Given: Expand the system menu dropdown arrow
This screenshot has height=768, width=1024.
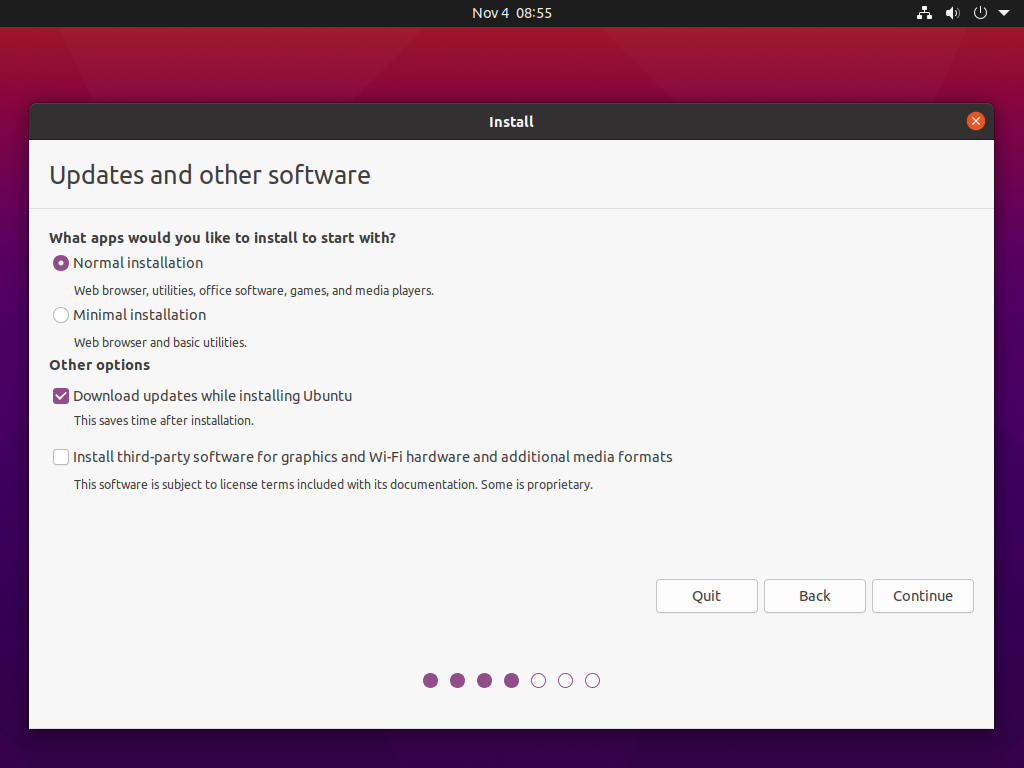Looking at the screenshot, I should (1004, 13).
